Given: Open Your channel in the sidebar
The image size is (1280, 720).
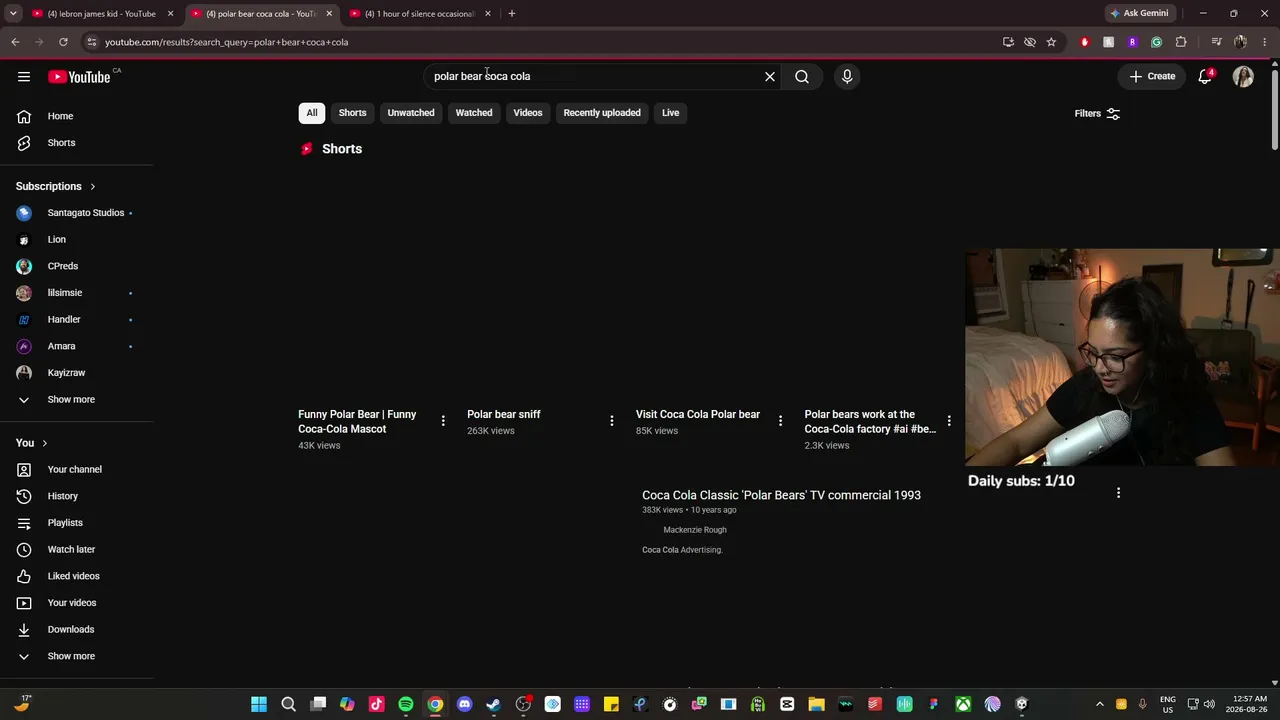Looking at the screenshot, I should click(77, 470).
